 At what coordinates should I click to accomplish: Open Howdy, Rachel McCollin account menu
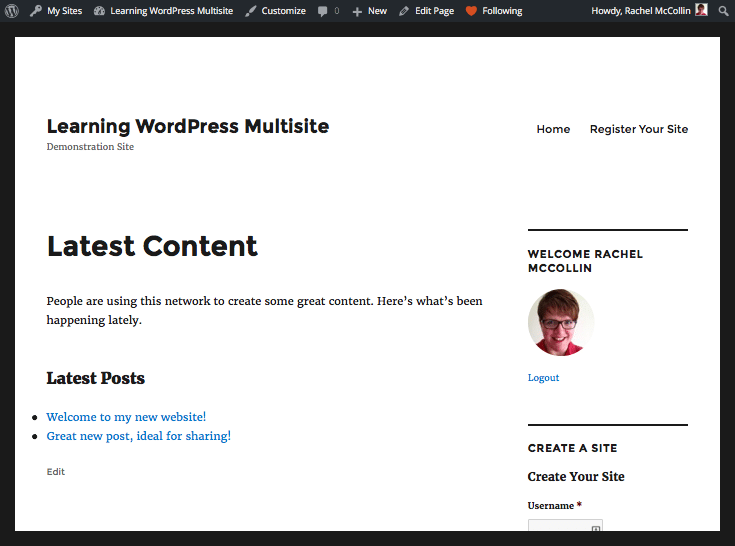click(x=649, y=10)
